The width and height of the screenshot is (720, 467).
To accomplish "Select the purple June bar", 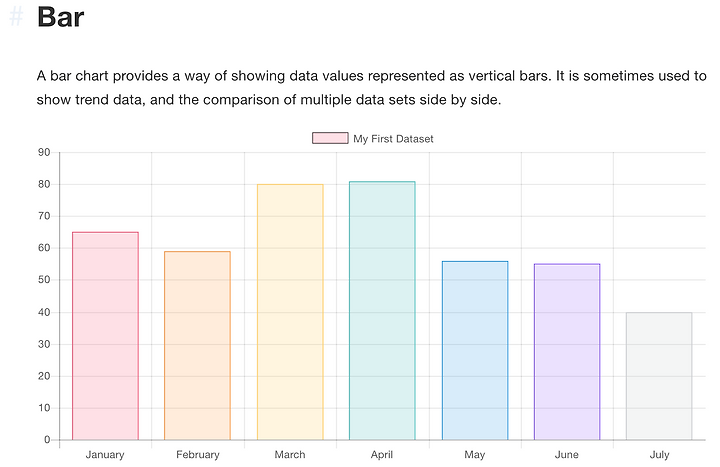I will [x=567, y=352].
